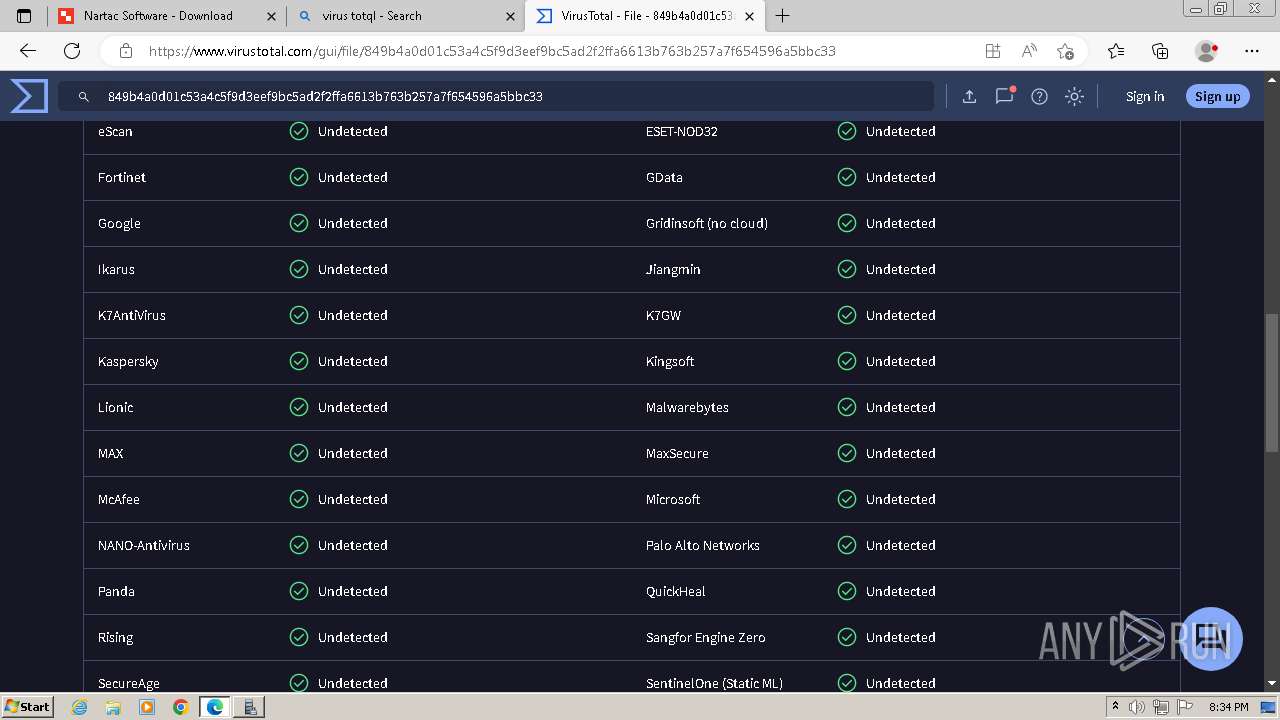Click the search magnifier icon in VirusTotal bar

84,97
